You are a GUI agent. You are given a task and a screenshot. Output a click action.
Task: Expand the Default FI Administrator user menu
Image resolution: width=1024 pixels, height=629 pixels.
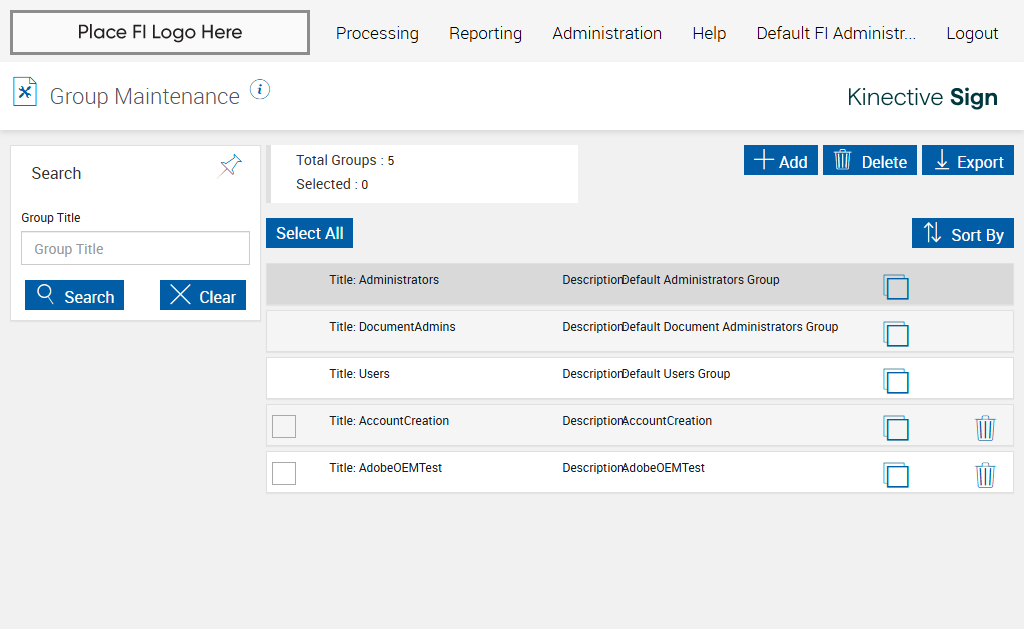coord(836,33)
